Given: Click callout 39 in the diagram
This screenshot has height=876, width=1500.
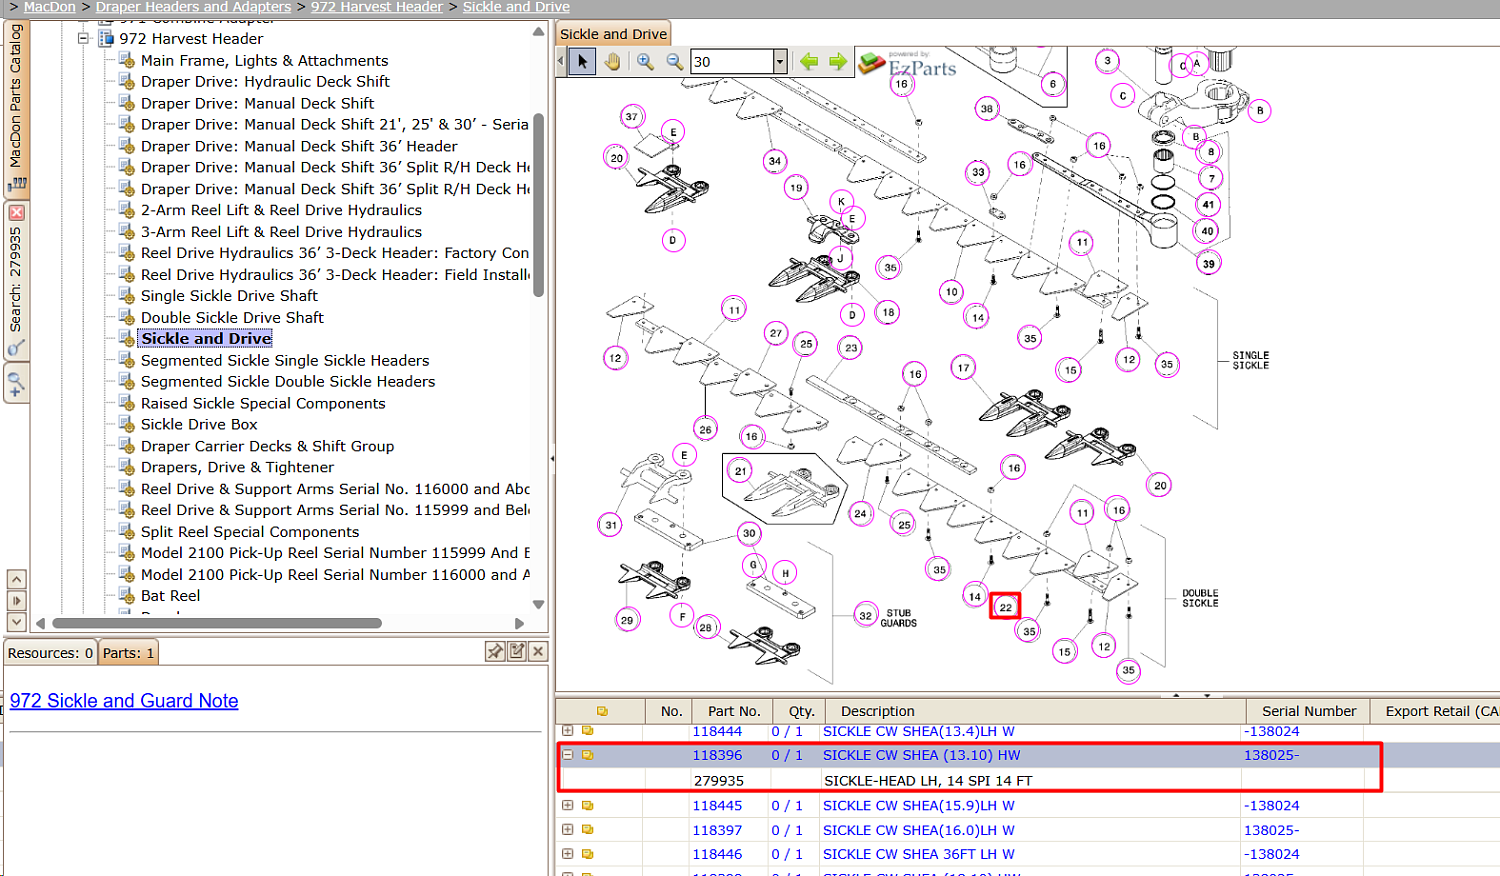Looking at the screenshot, I should click(x=1209, y=264).
